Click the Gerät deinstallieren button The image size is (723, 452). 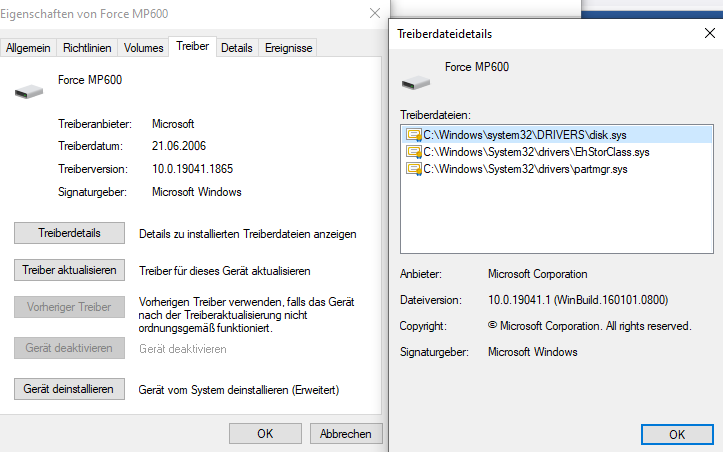click(x=69, y=389)
